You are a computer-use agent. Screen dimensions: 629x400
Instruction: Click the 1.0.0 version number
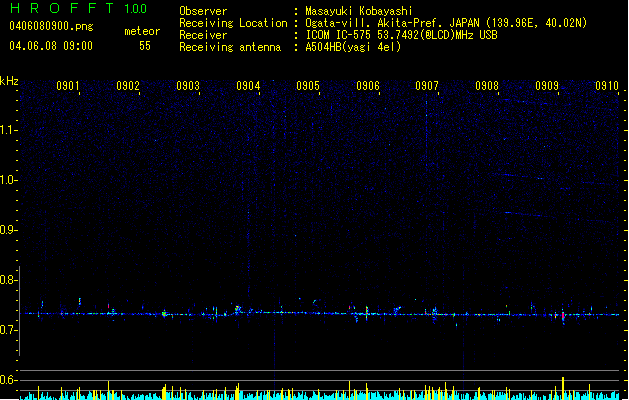pos(135,9)
